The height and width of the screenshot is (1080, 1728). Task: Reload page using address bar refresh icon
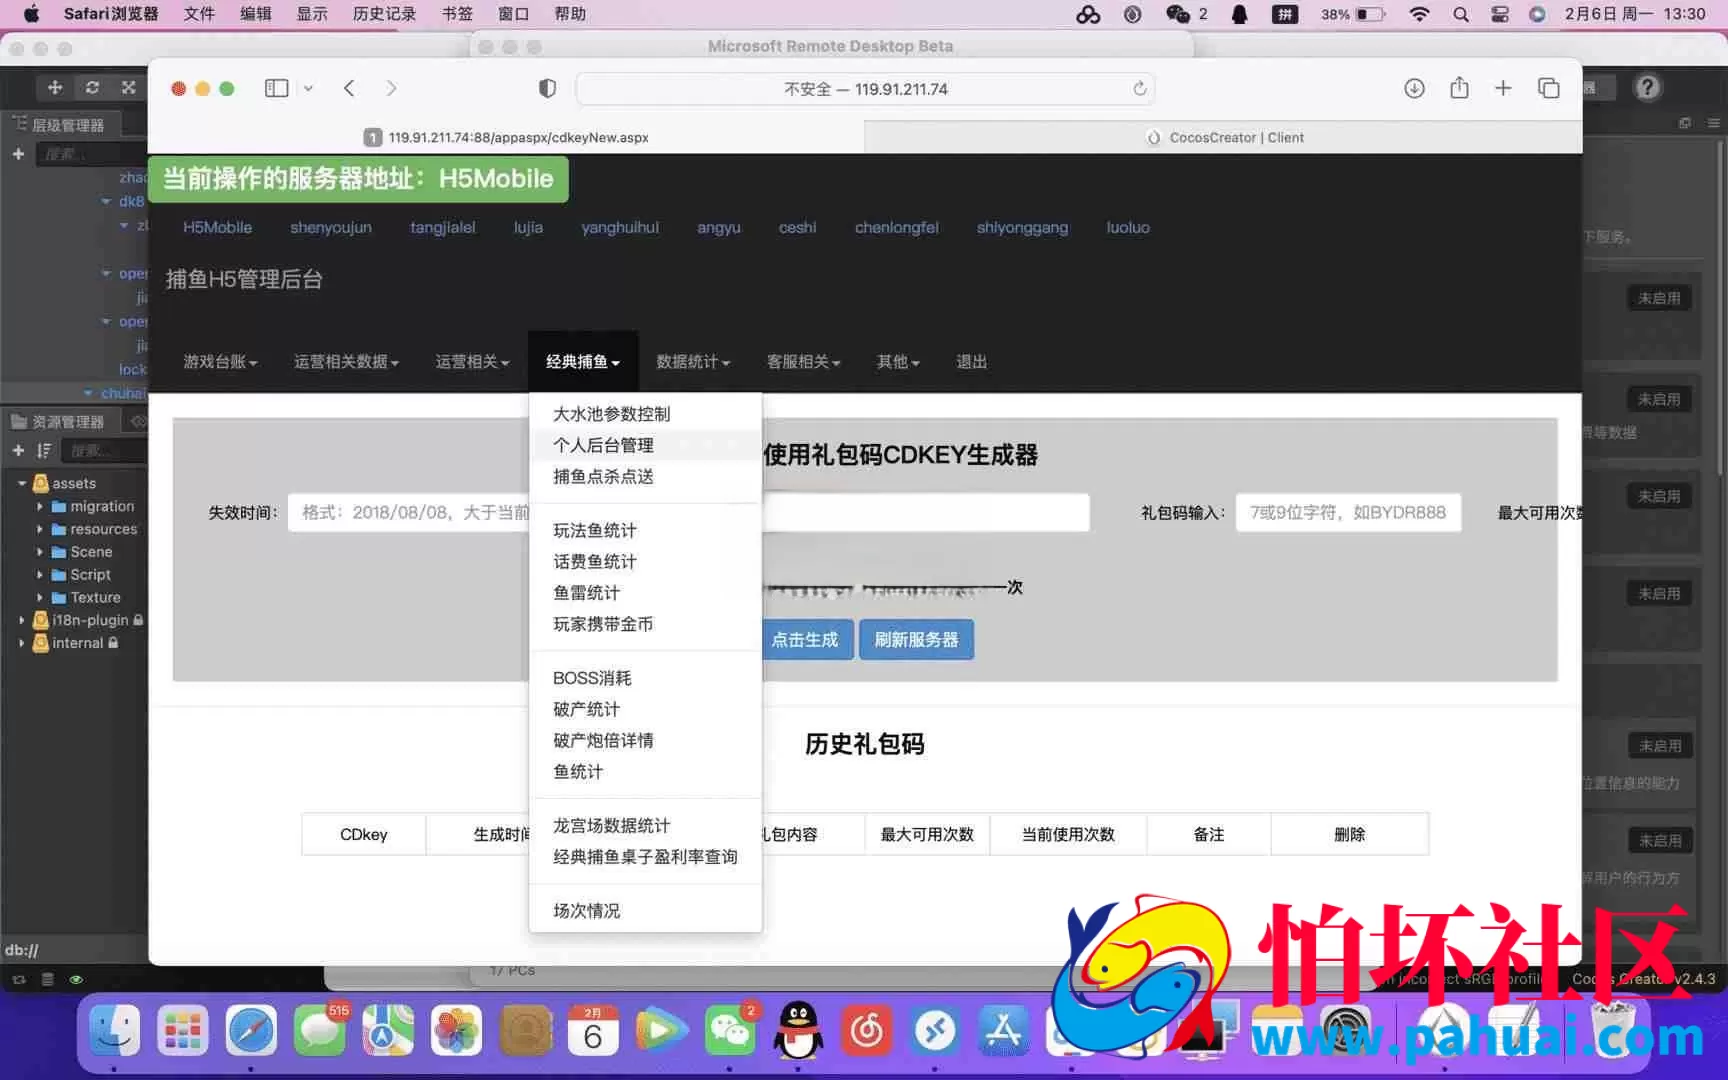(1139, 89)
